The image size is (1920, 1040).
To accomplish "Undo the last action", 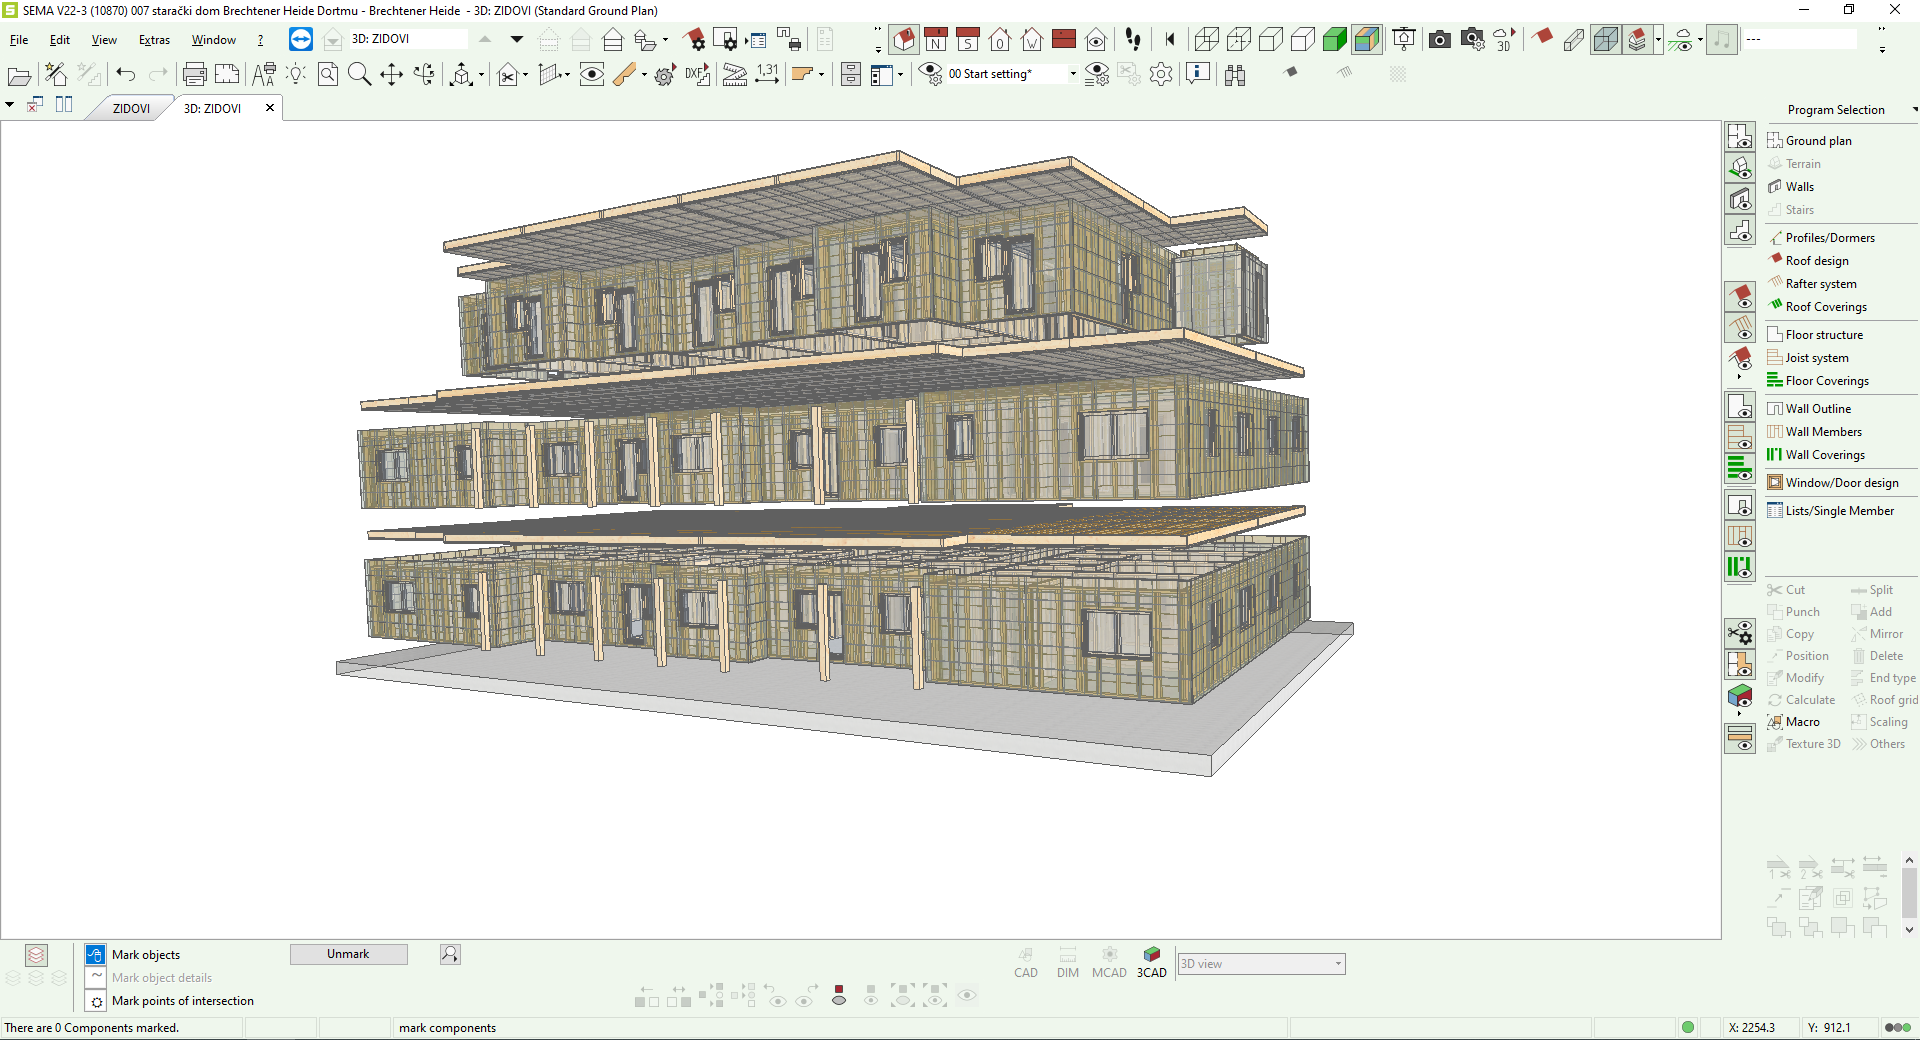I will tap(126, 74).
